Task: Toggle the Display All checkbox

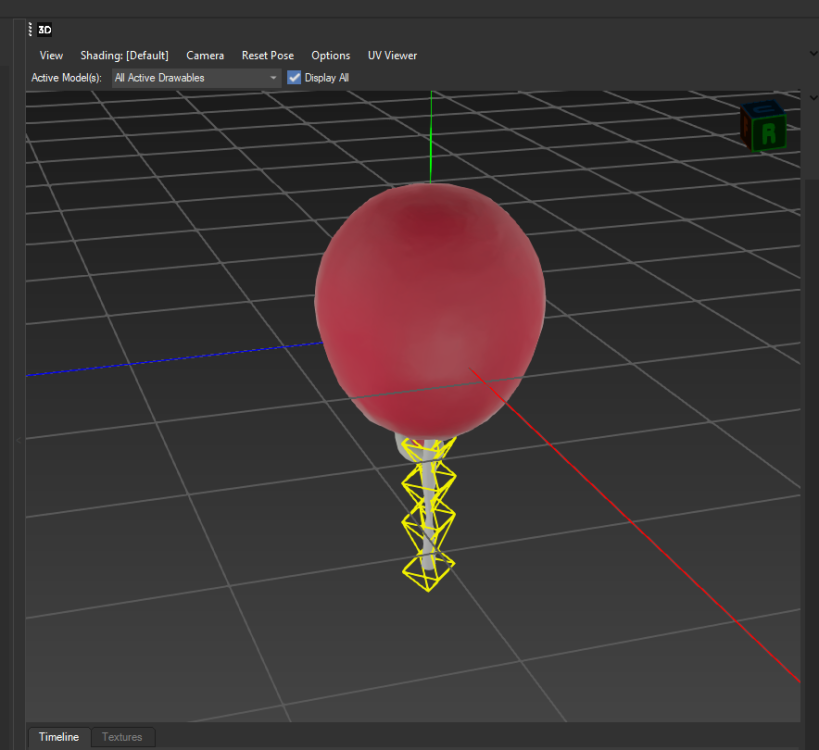Action: [294, 77]
